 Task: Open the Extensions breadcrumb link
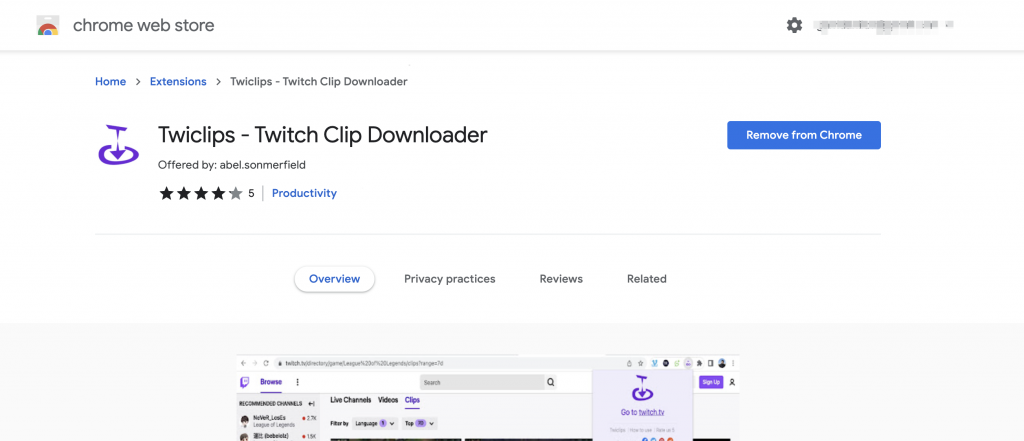[178, 82]
